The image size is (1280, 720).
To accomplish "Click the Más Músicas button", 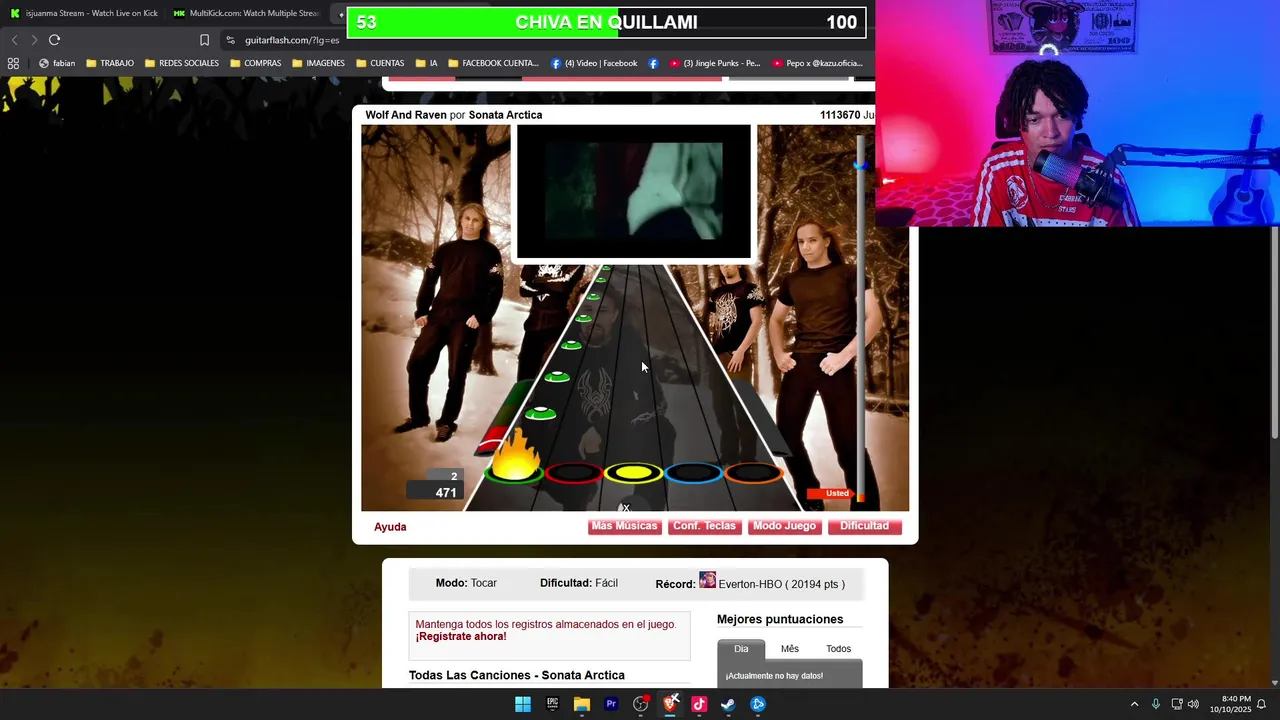I will [624, 526].
